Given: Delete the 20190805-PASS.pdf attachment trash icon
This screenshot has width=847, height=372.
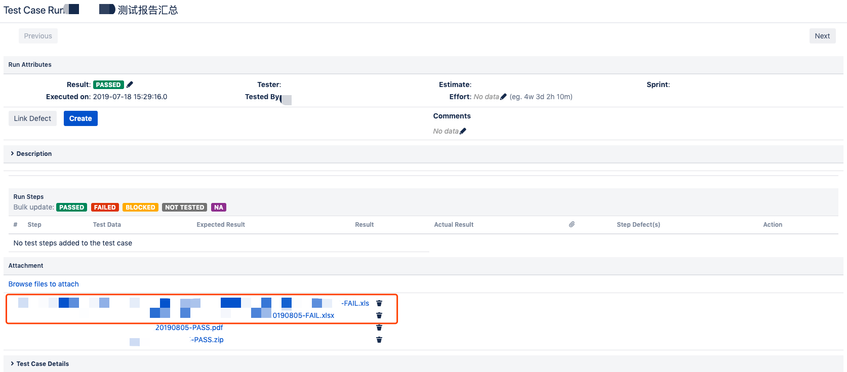Looking at the screenshot, I should click(x=379, y=327).
